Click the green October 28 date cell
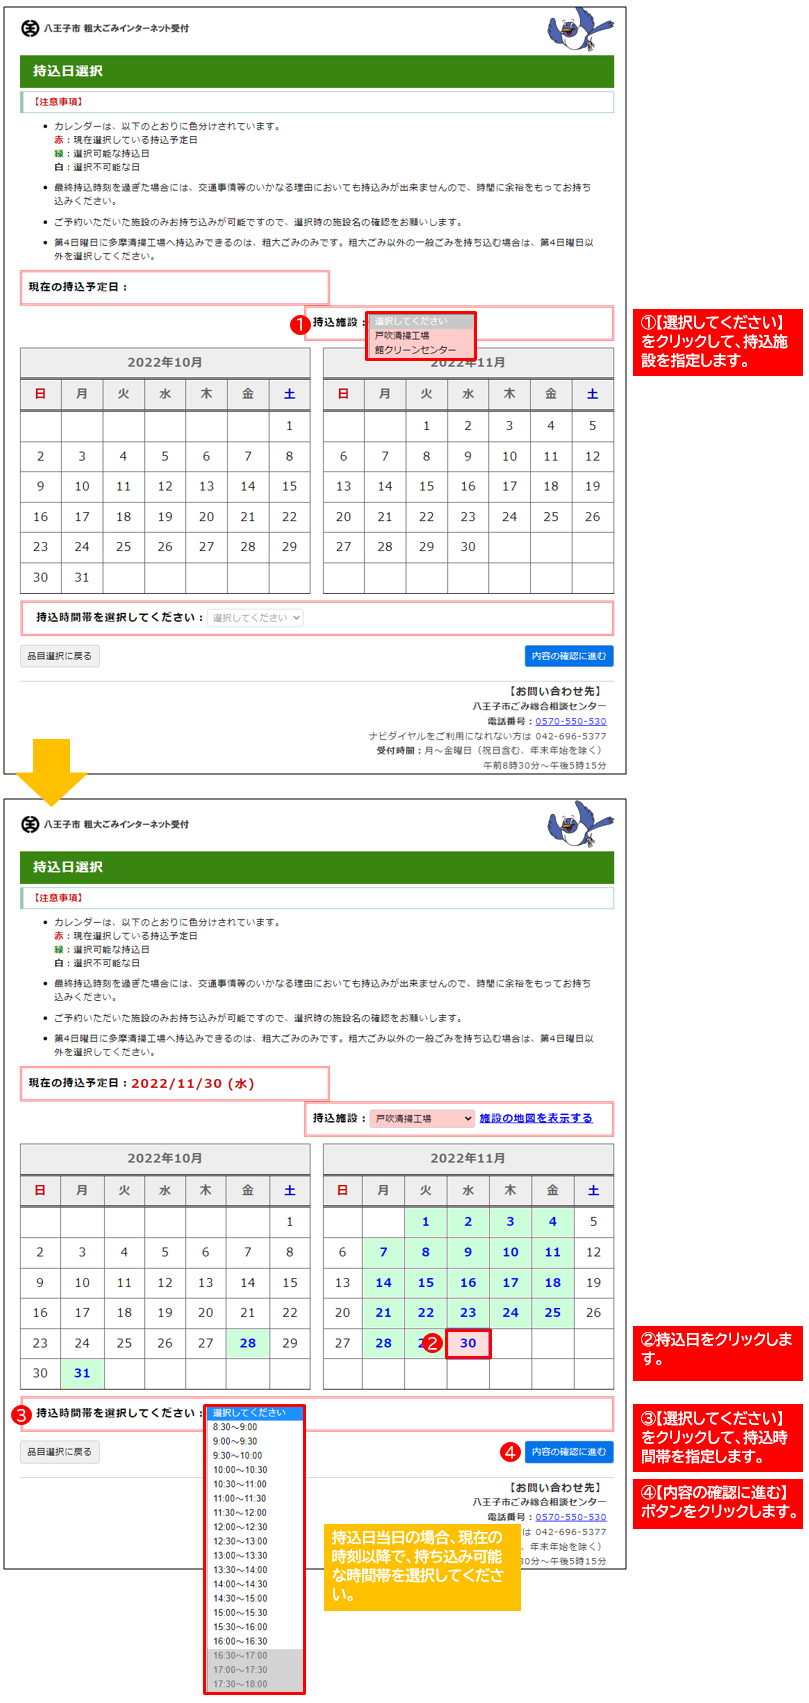This screenshot has width=809, height=1703. [x=248, y=1343]
